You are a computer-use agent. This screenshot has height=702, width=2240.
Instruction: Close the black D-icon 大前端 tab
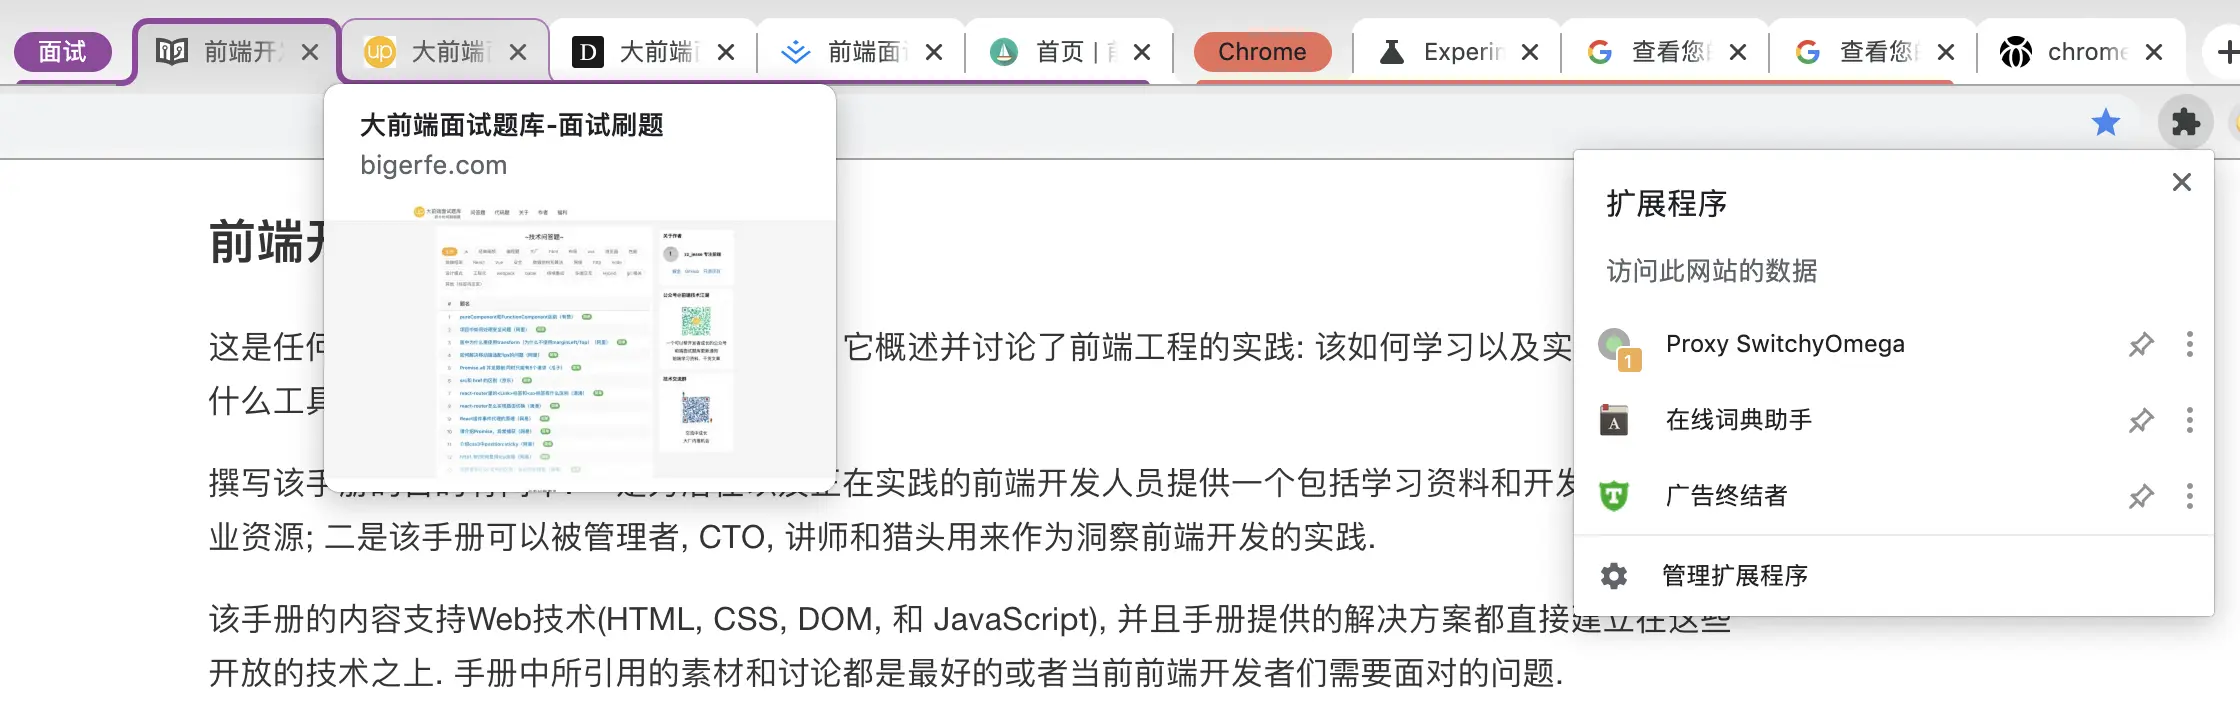[726, 52]
